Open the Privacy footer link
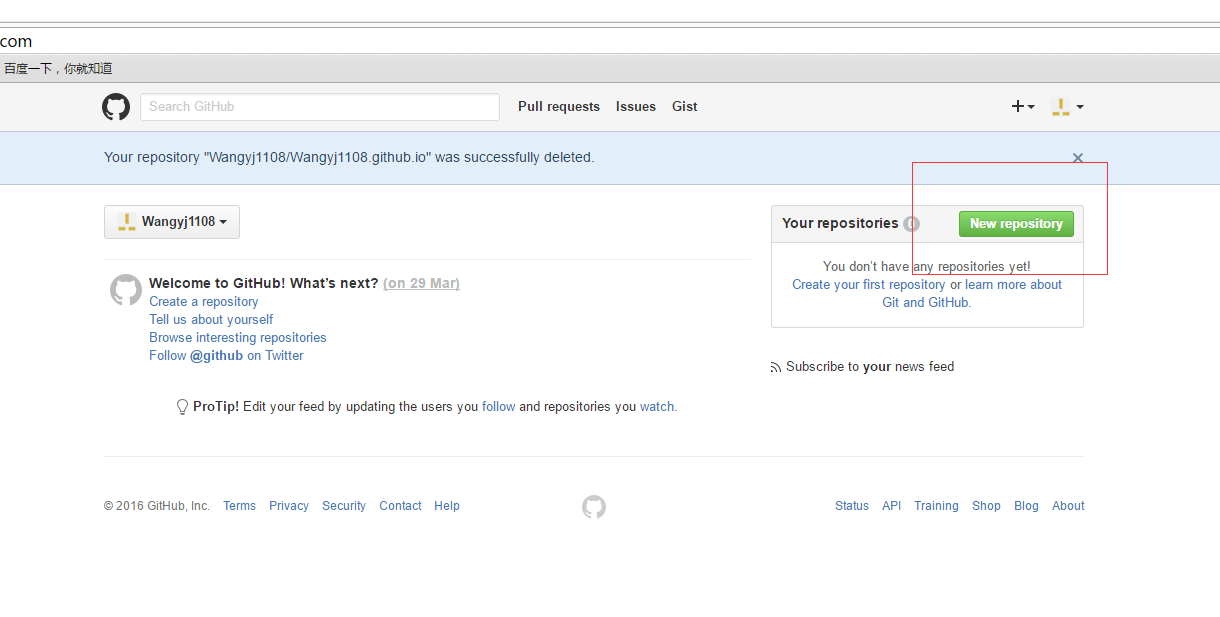 [x=289, y=506]
